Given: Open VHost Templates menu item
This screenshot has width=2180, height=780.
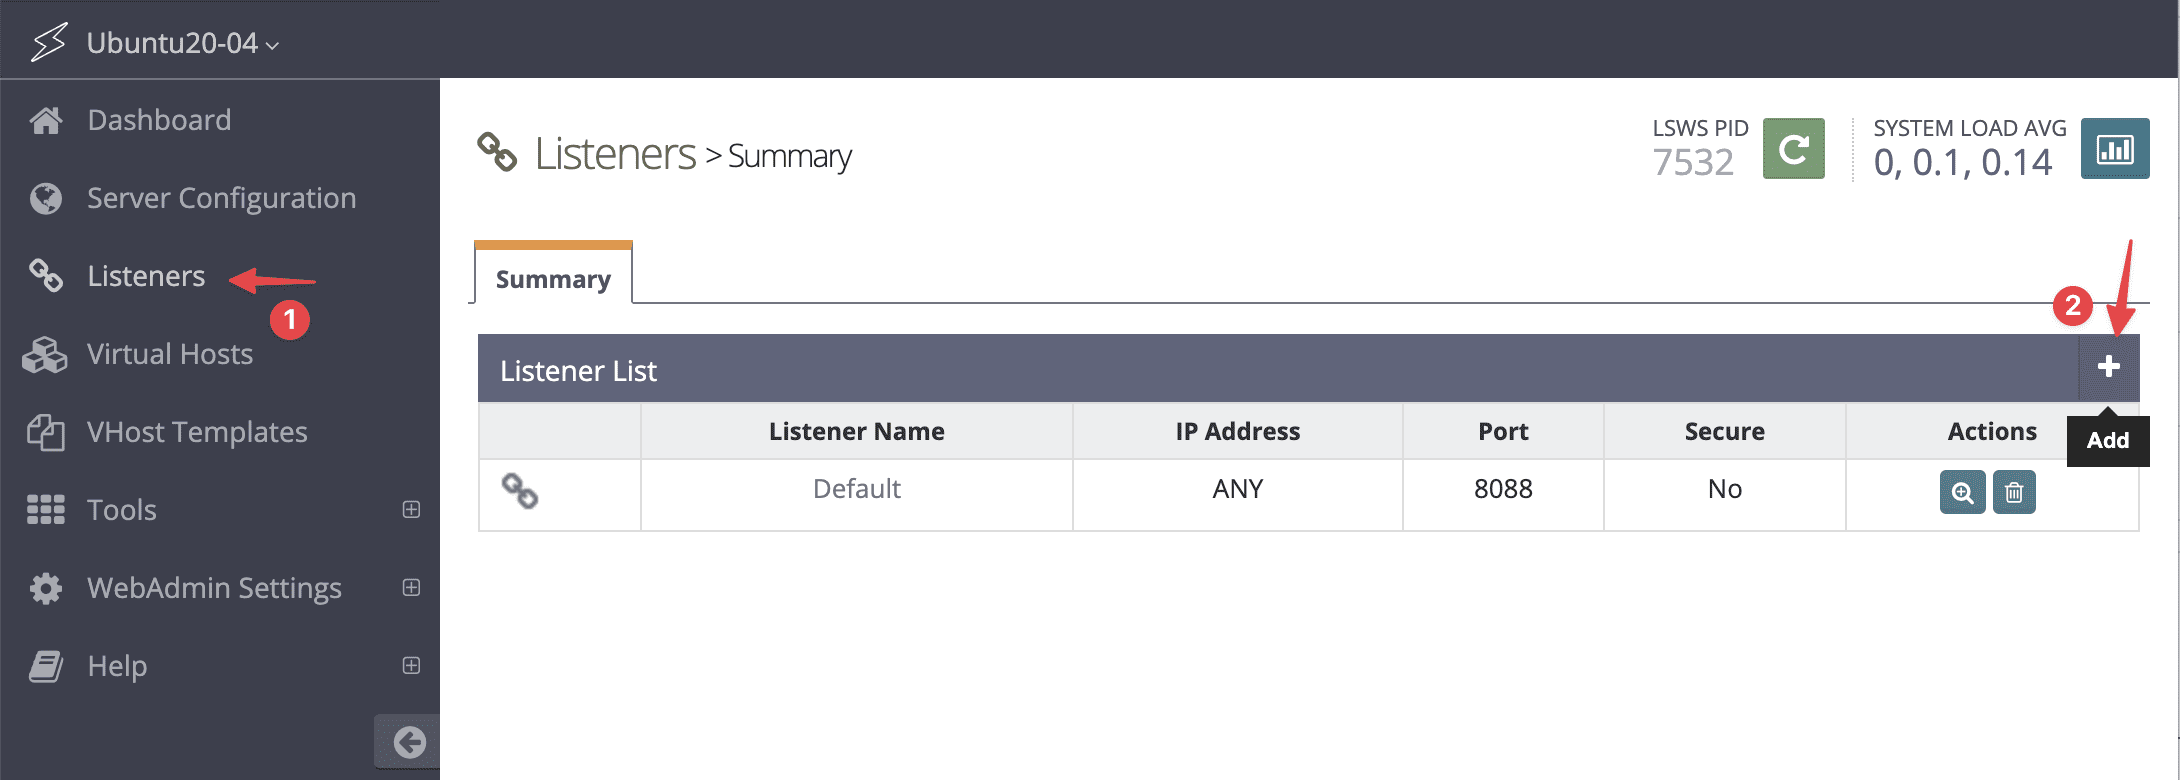Looking at the screenshot, I should click(197, 433).
